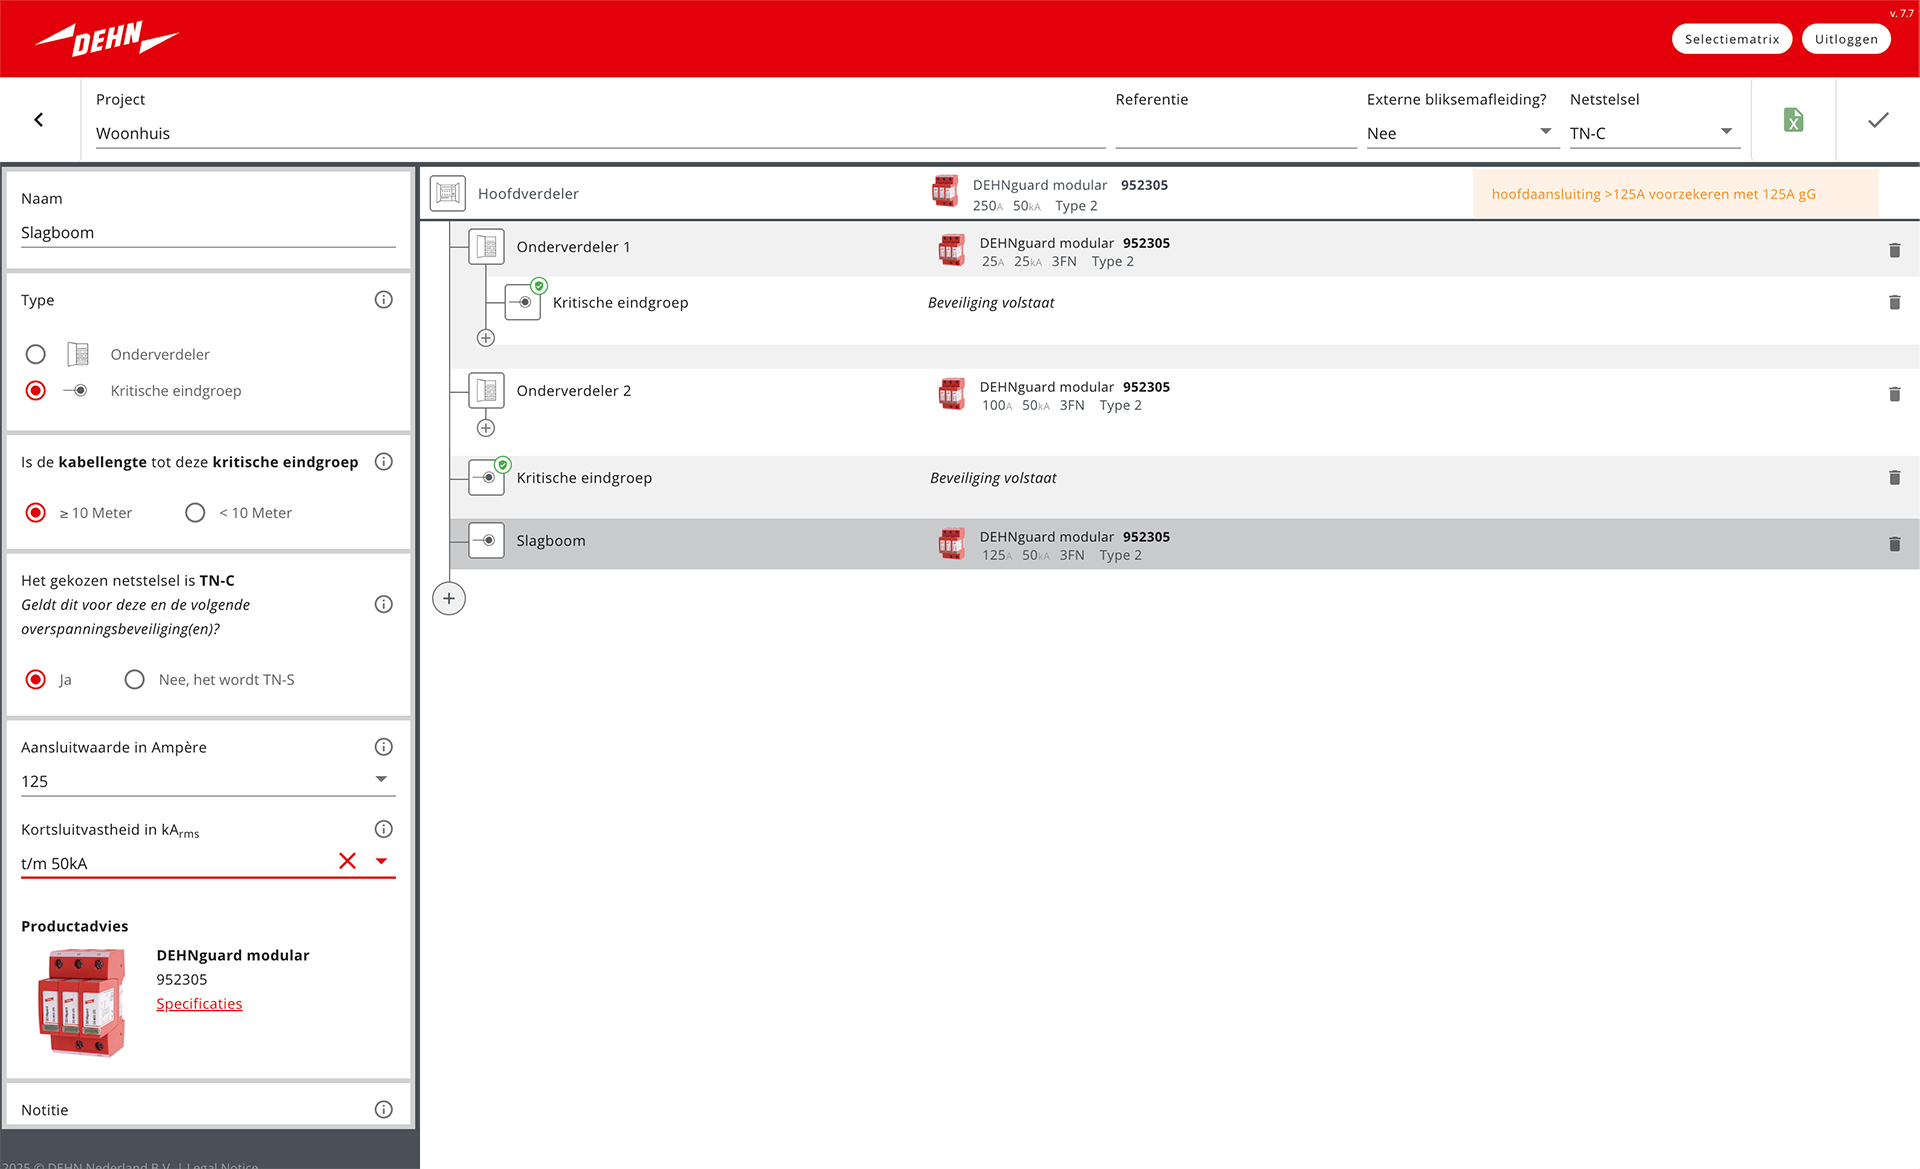Open info icon for TN-C netstelsel question
This screenshot has width=1920, height=1169.
tap(383, 604)
